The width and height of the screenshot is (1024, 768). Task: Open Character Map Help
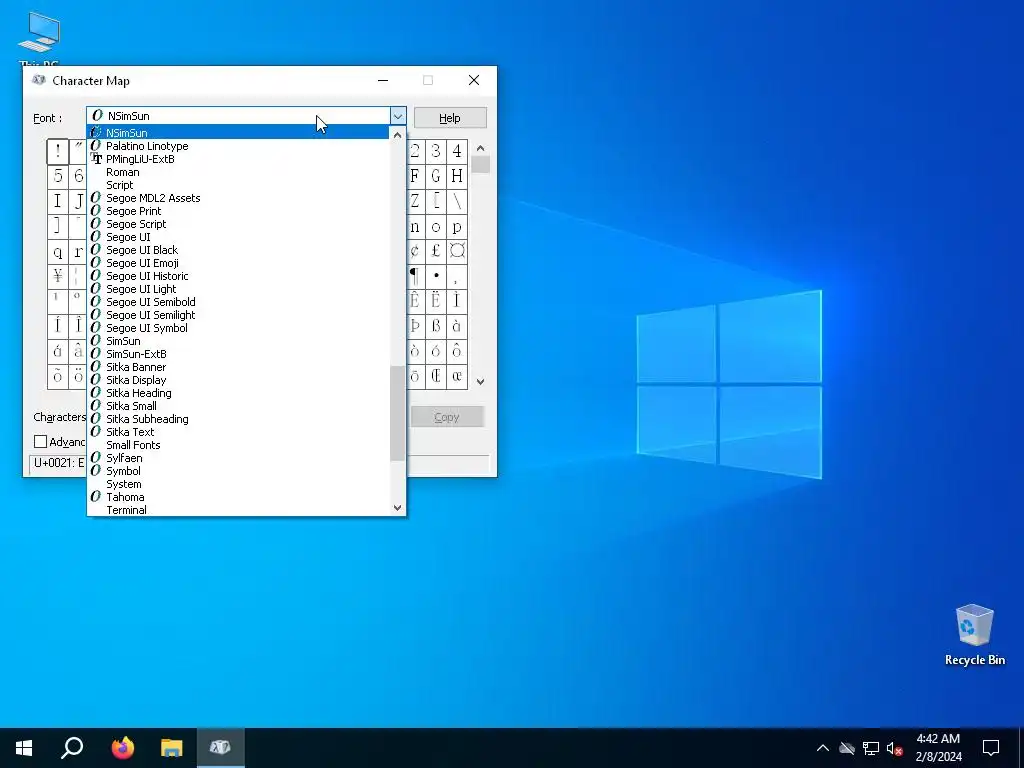(450, 118)
